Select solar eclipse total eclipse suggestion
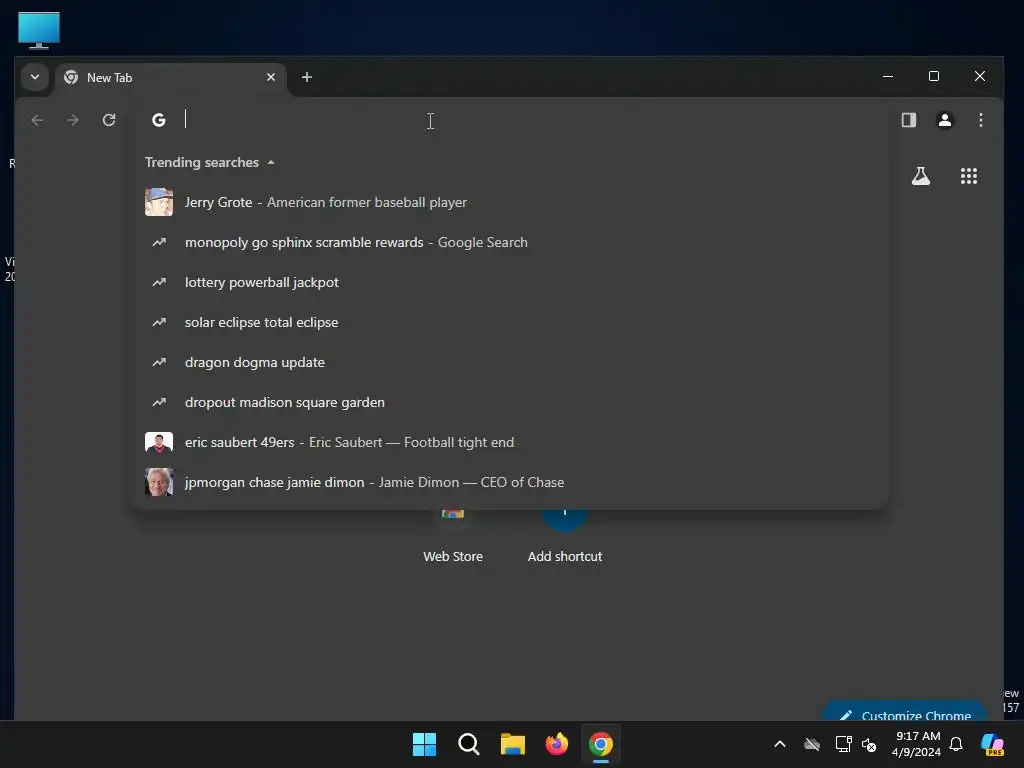Image resolution: width=1024 pixels, height=768 pixels. [509, 322]
